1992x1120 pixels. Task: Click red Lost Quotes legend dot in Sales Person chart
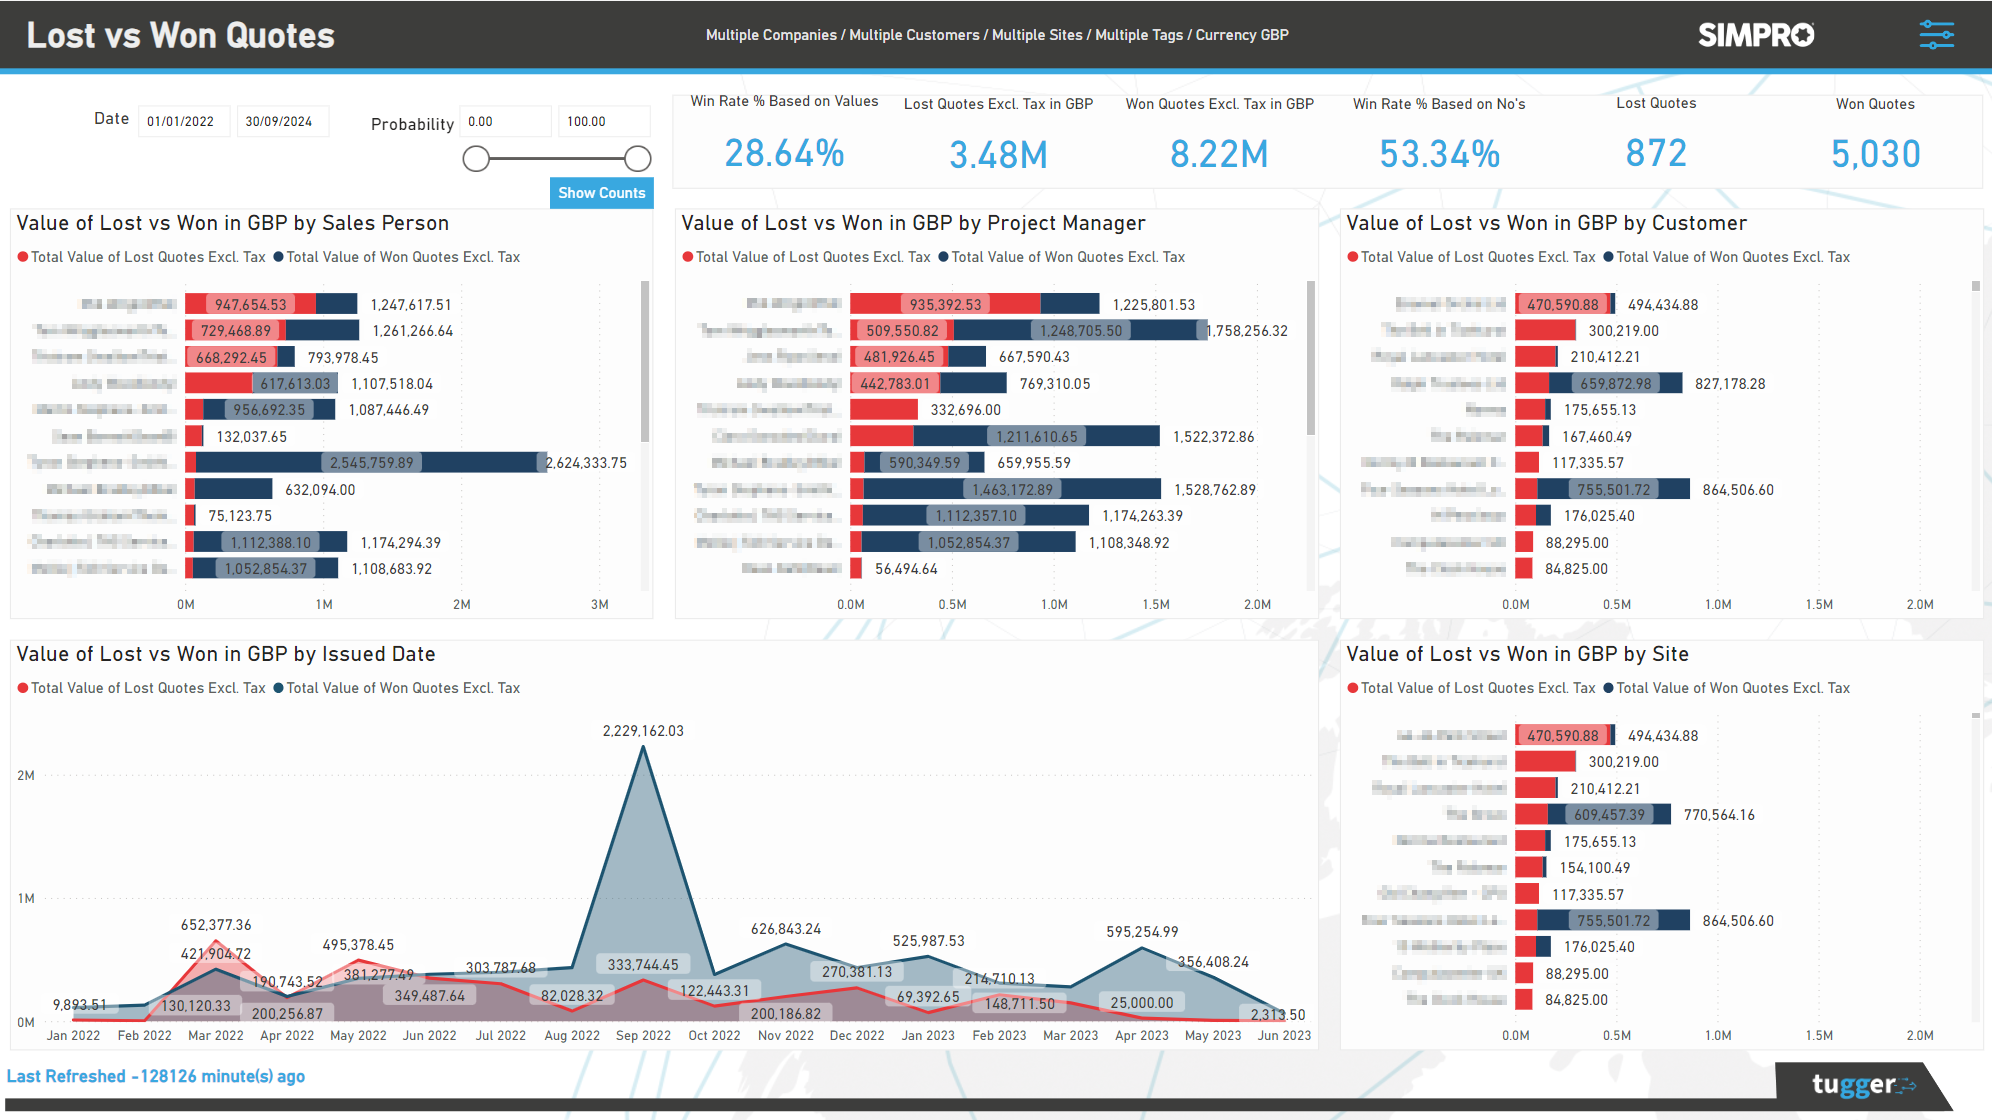(x=22, y=257)
